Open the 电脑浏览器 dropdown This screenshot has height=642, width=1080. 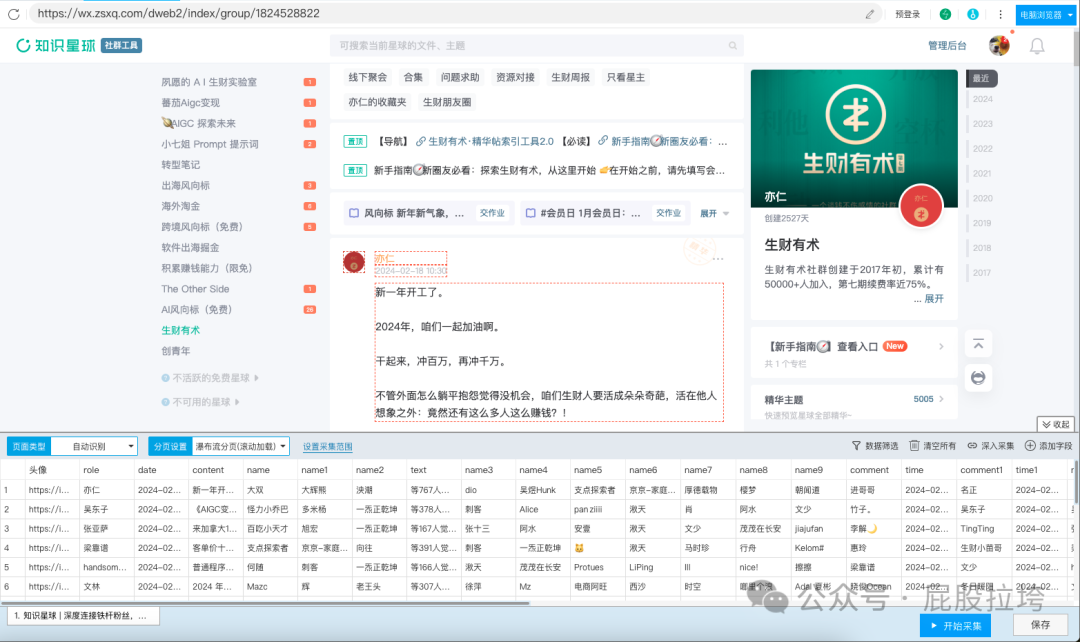[x=1046, y=14]
